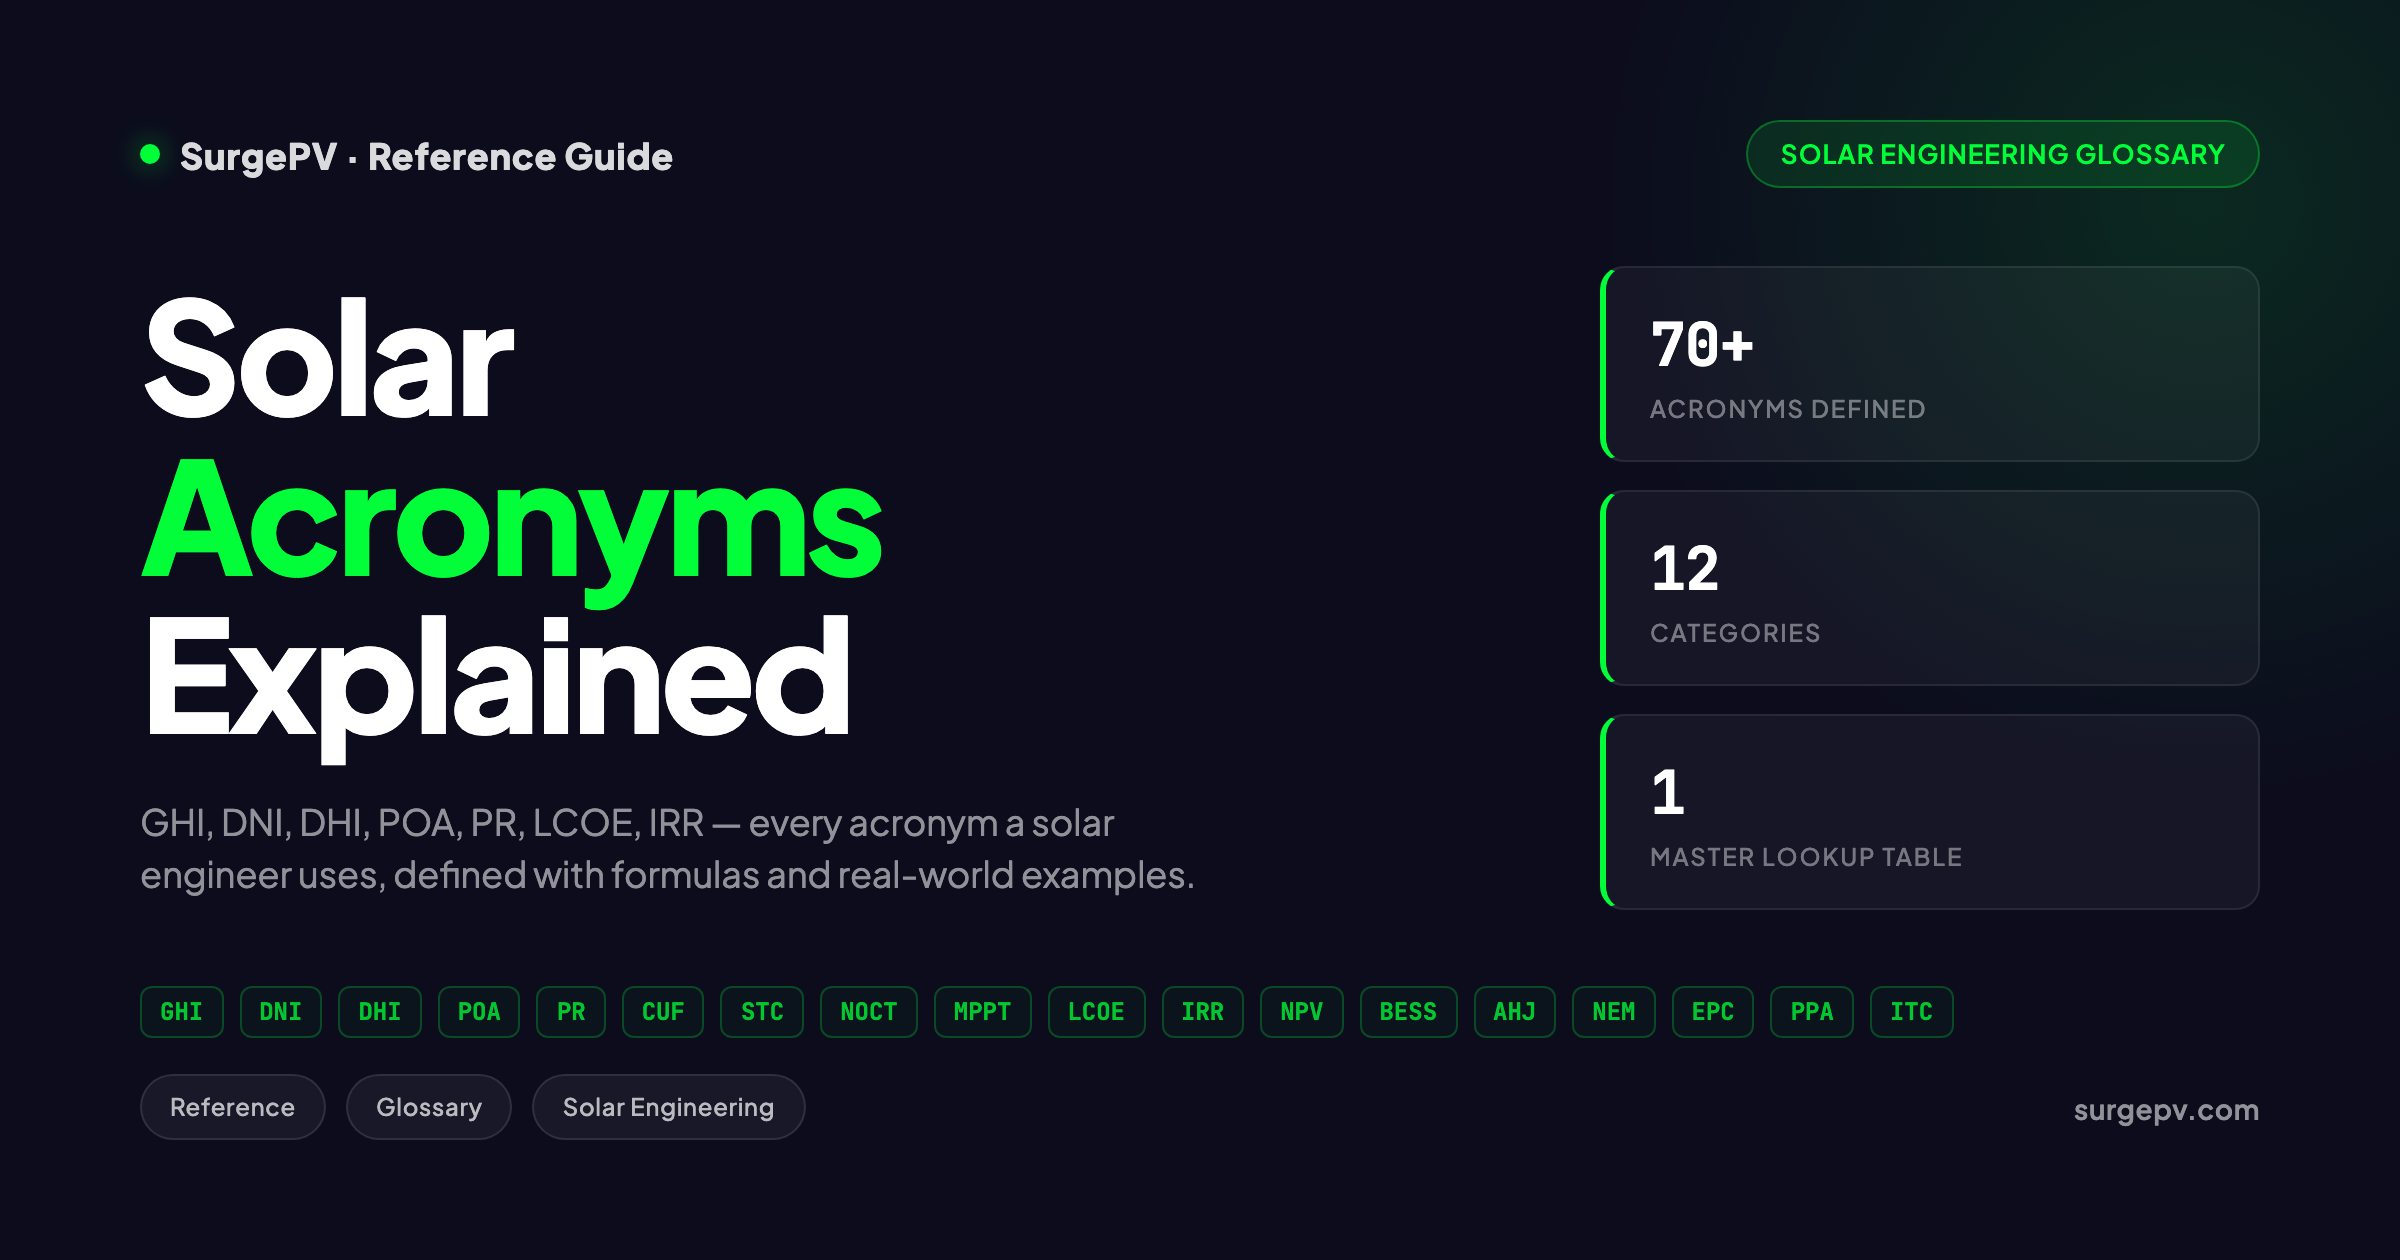Open the Reference tag pill

point(233,1107)
